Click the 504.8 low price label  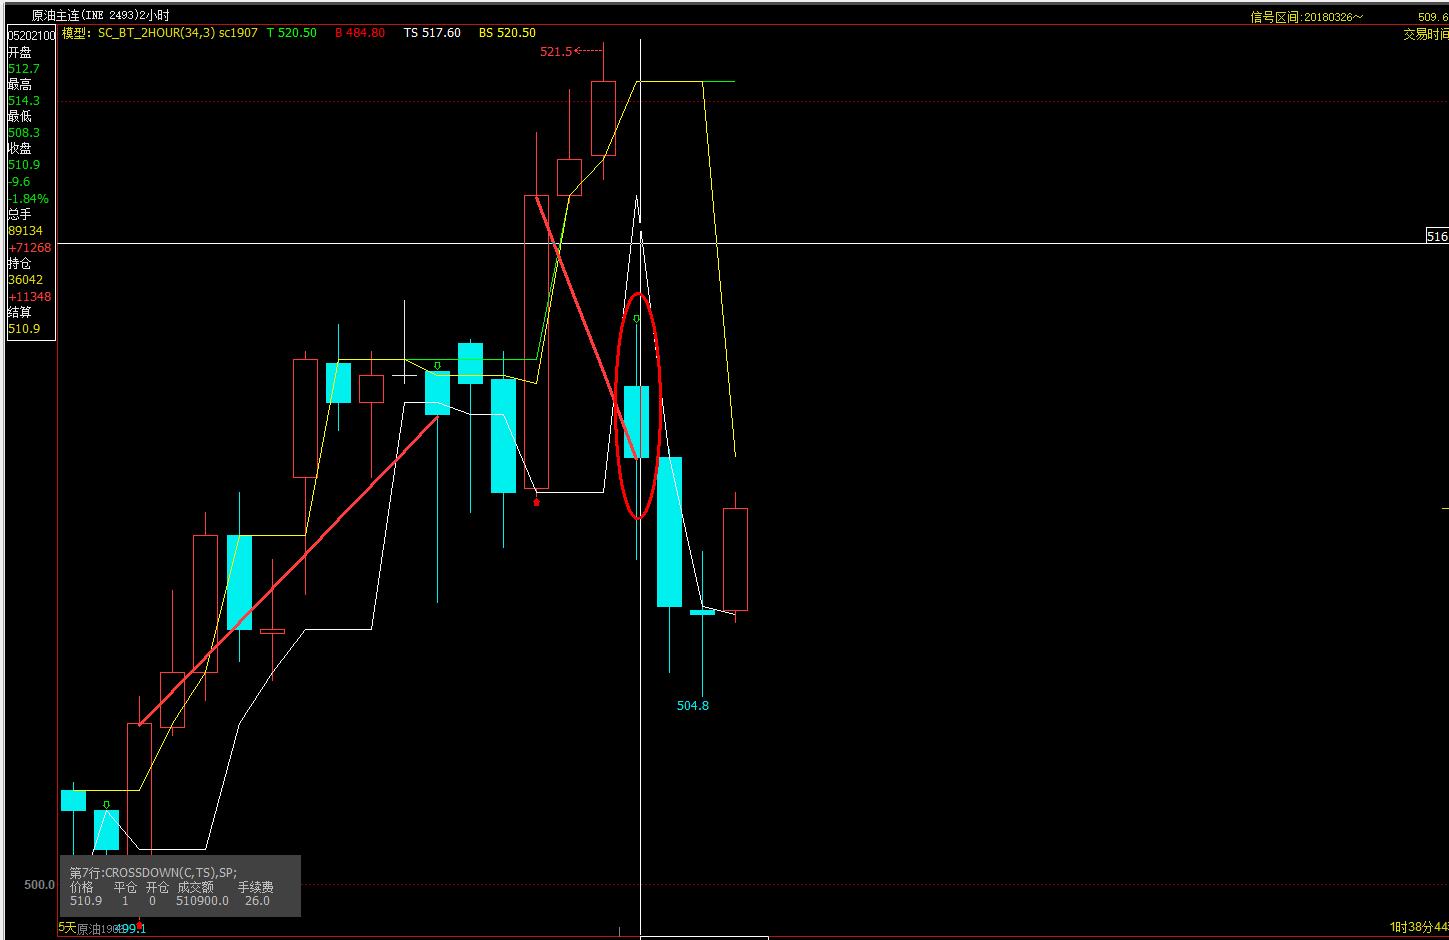tap(692, 706)
